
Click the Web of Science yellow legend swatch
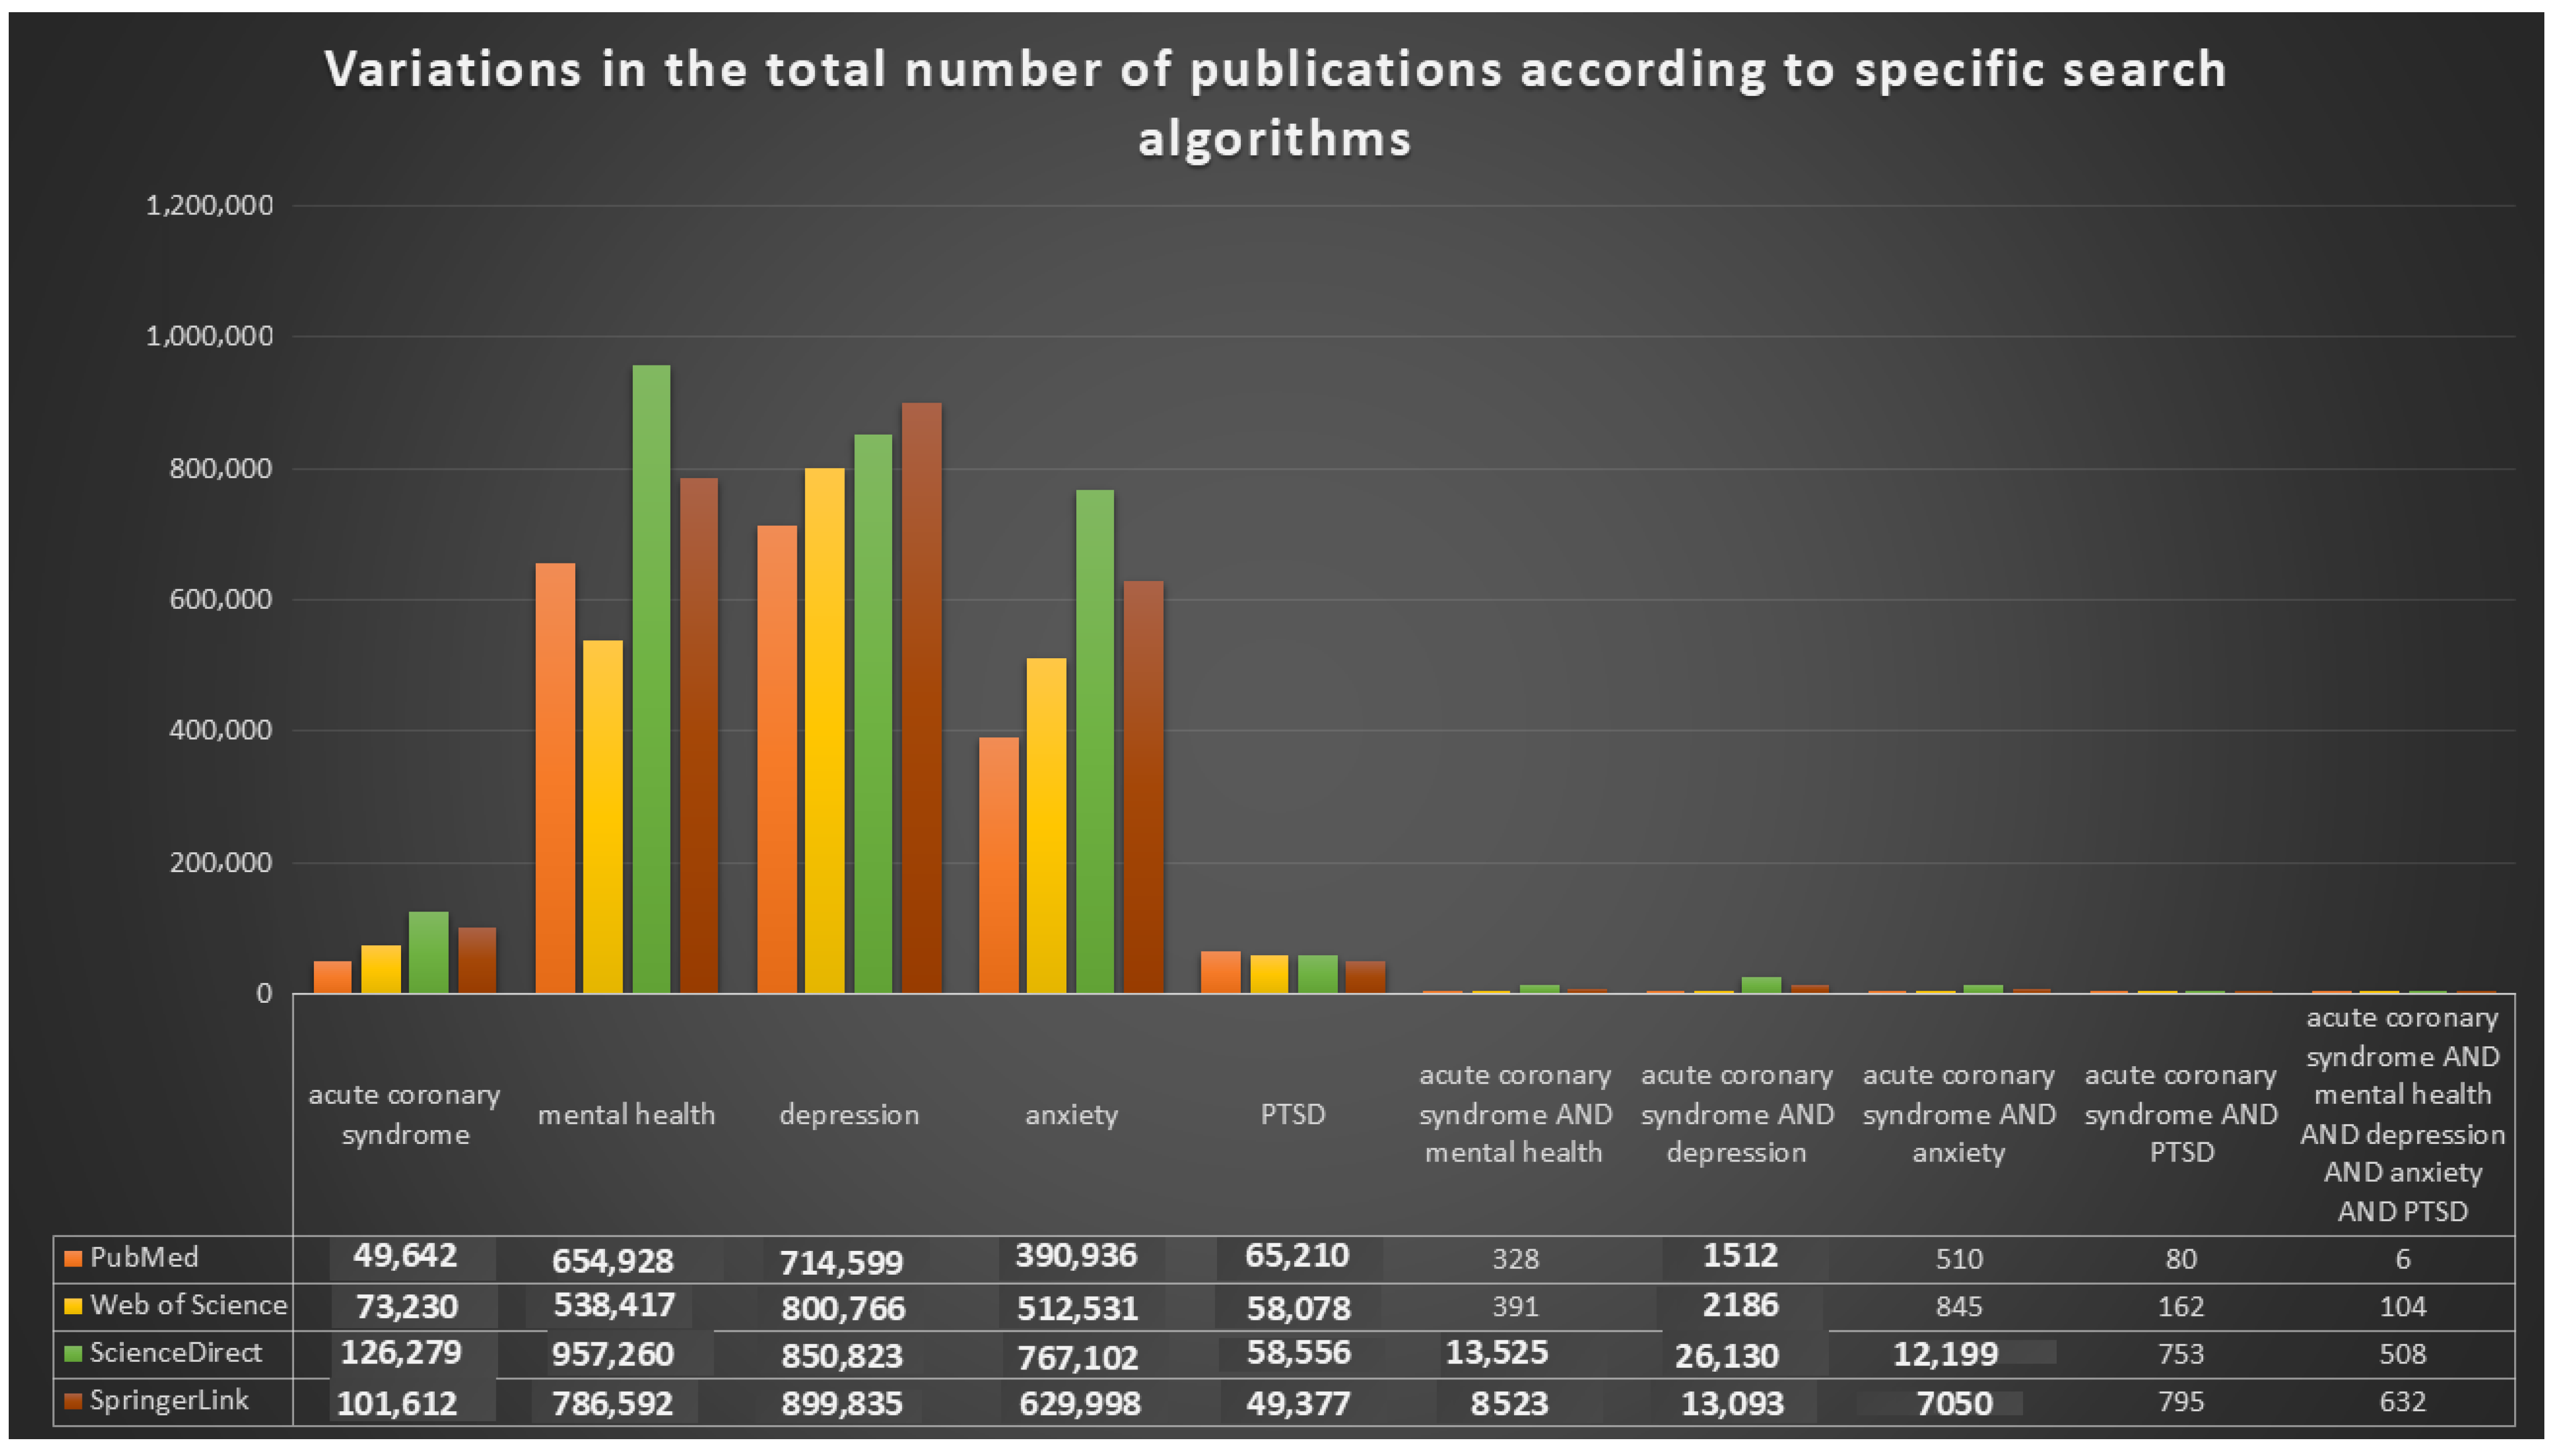pyautogui.click(x=72, y=1306)
